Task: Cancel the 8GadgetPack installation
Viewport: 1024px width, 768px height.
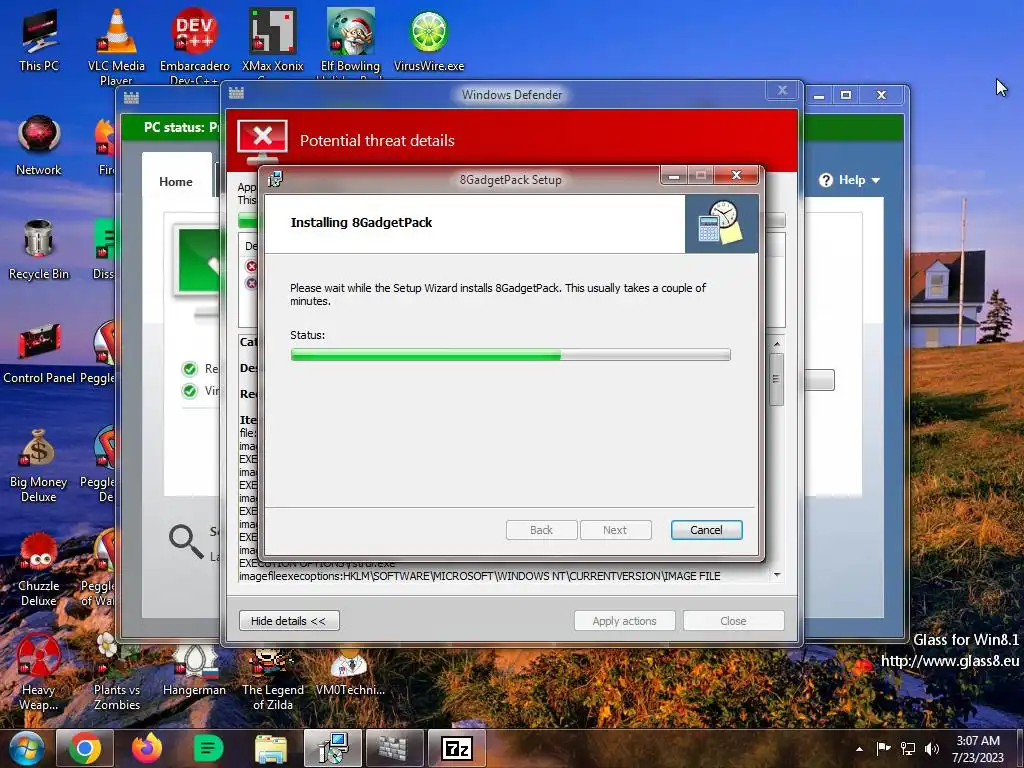Action: click(706, 530)
